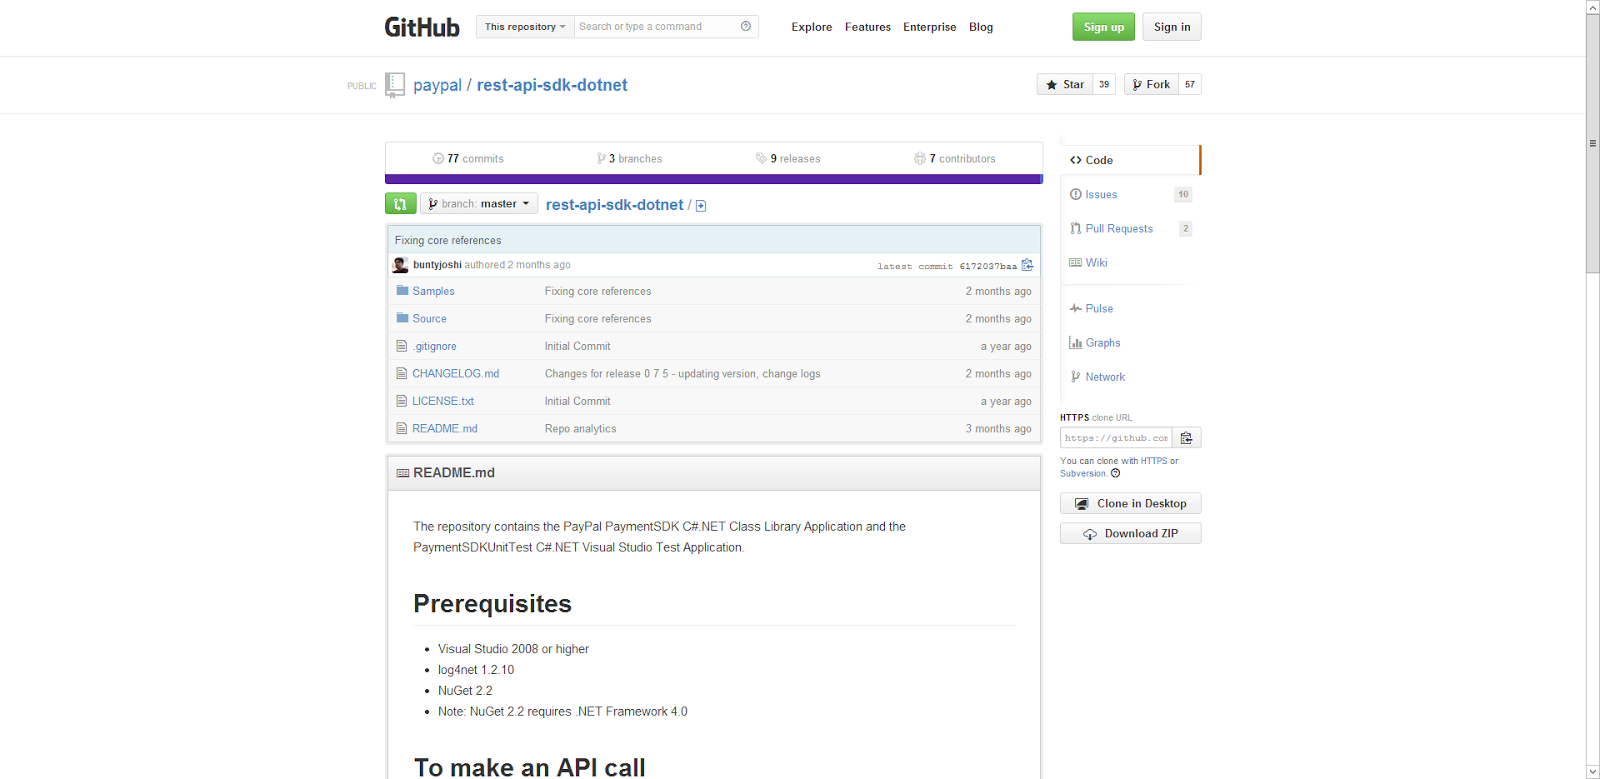Click the purple language breakdown bar
1600x779 pixels.
pyautogui.click(x=714, y=179)
